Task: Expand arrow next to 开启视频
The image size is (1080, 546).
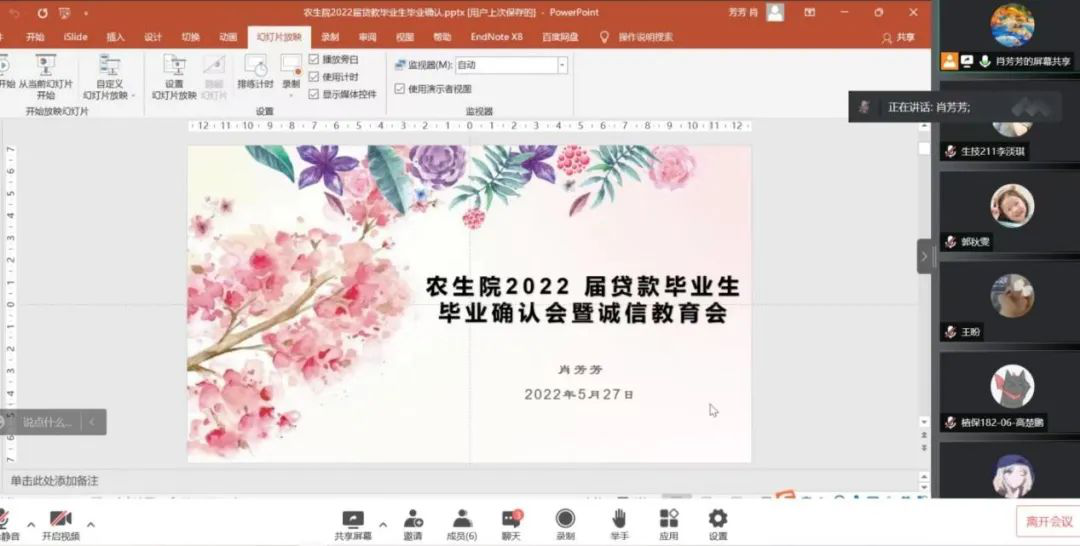Action: 91,524
